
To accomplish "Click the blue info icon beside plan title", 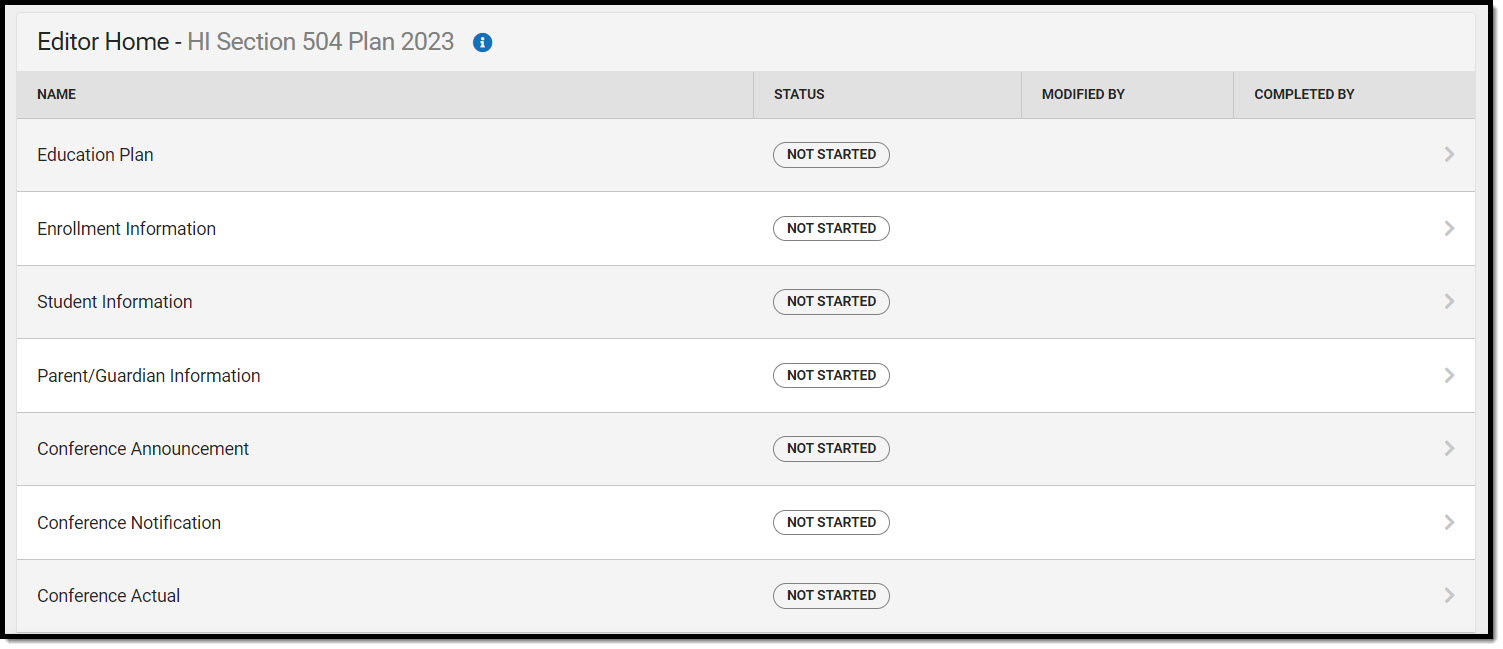I will 482,43.
